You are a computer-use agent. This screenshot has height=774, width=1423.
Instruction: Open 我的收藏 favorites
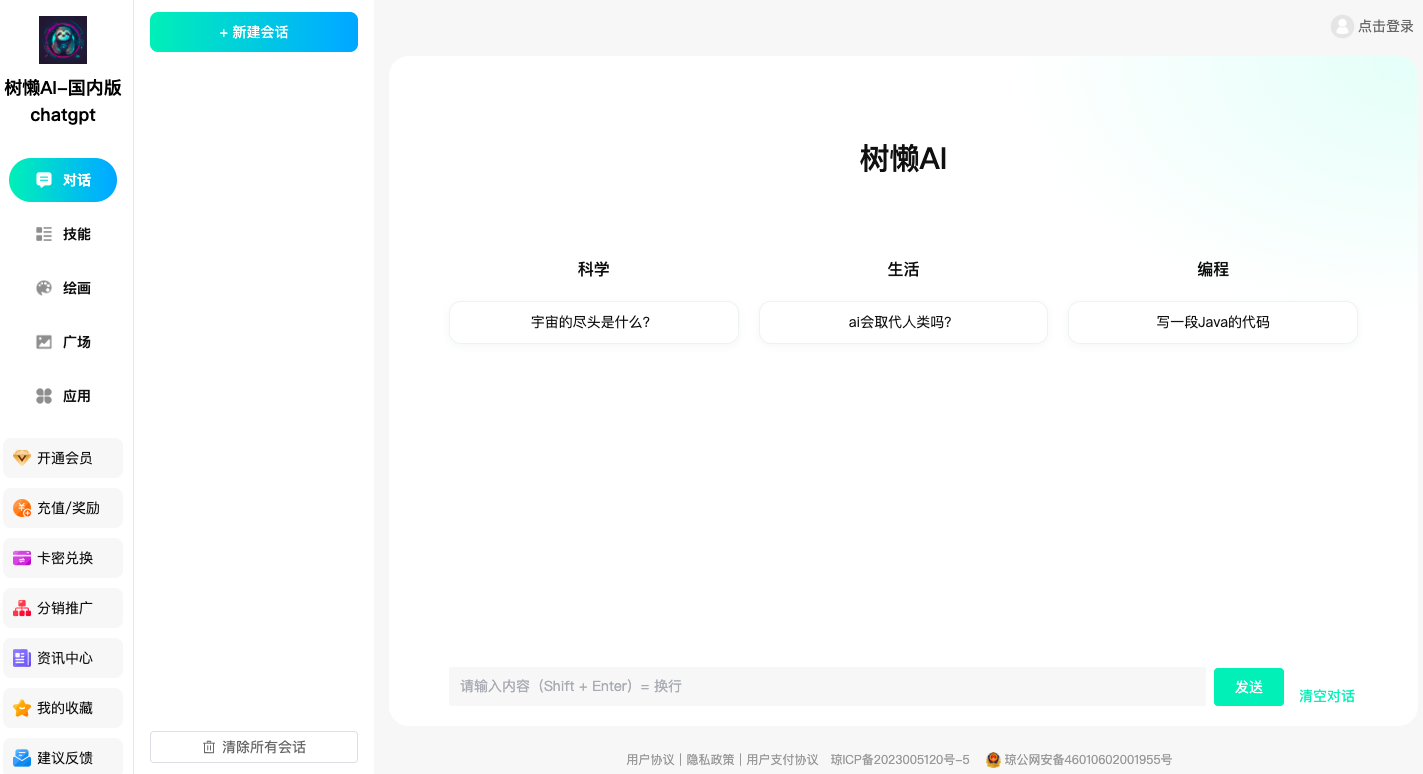63,708
